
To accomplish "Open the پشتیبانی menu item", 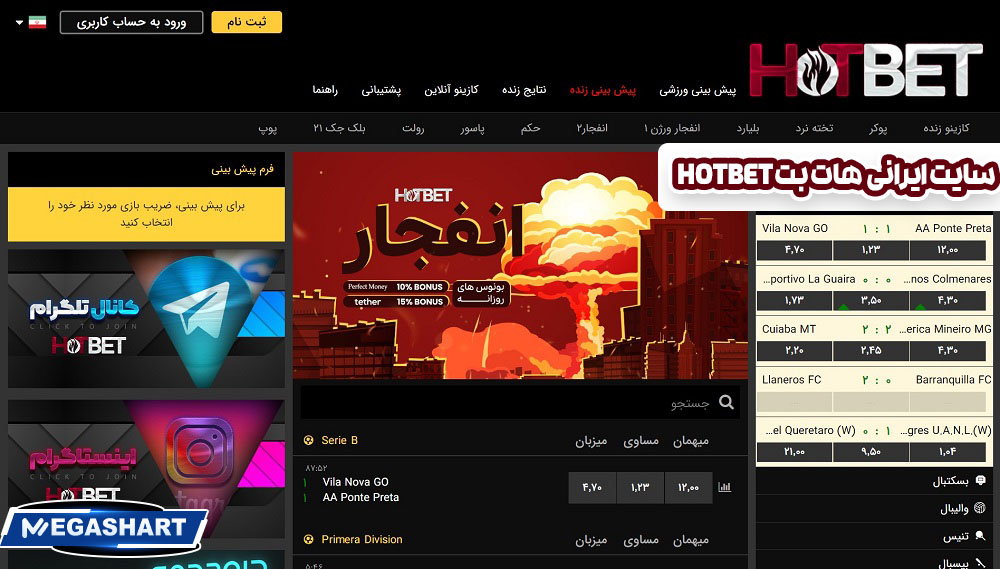I will (x=381, y=90).
